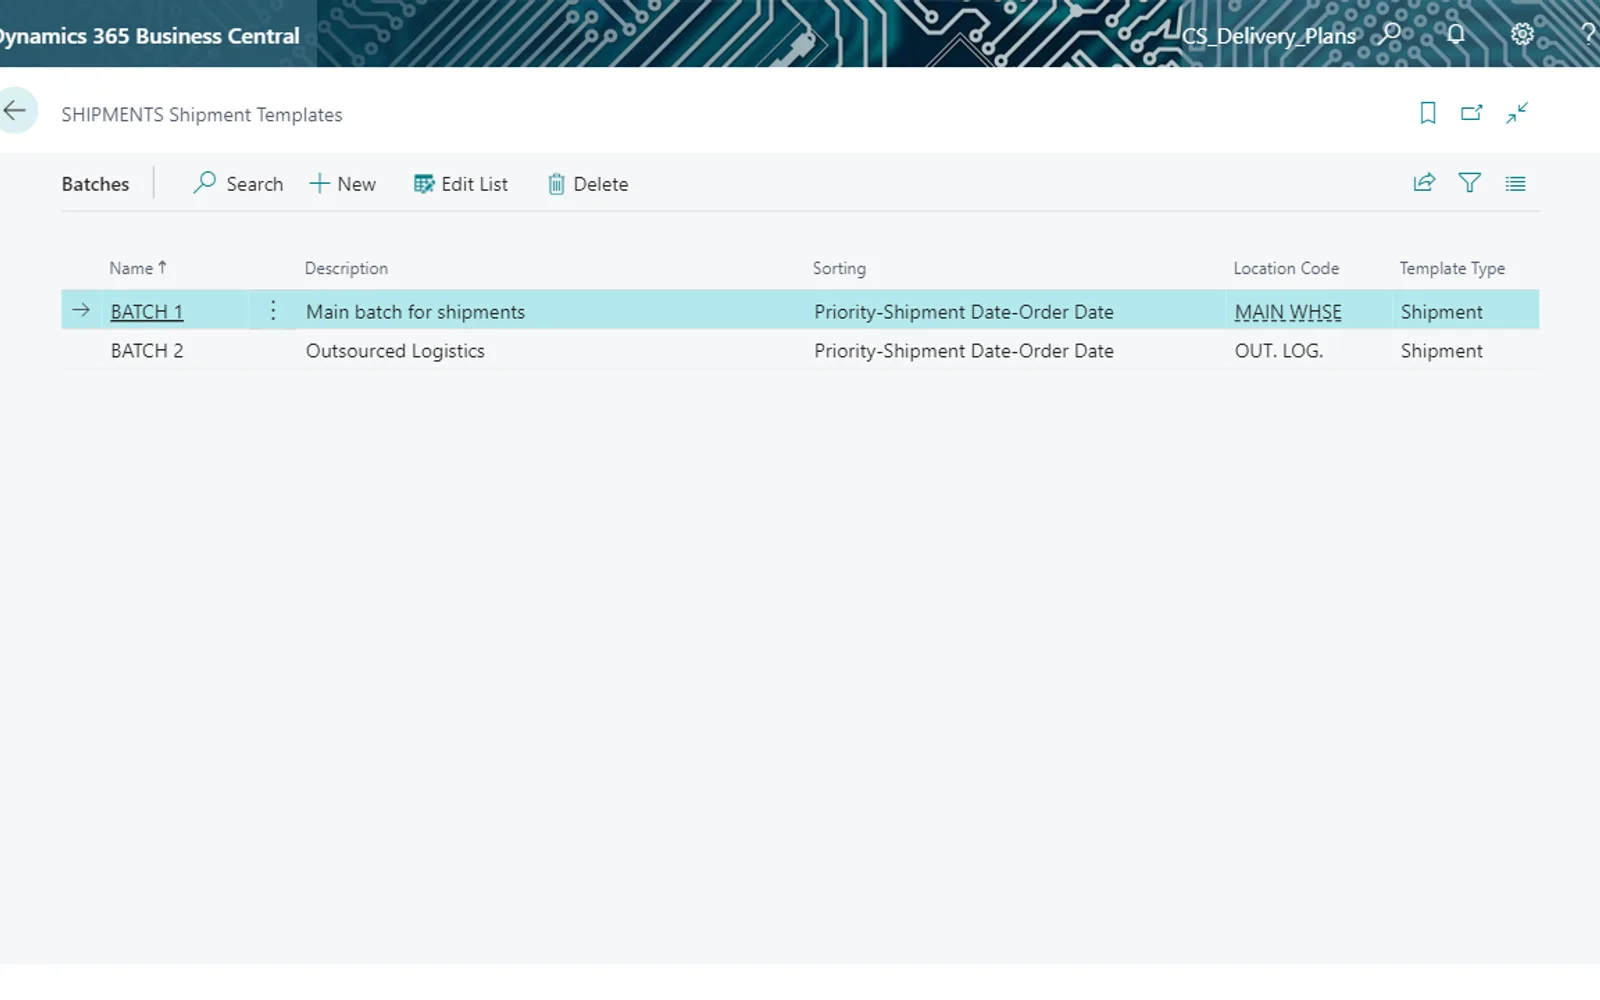Screen dimensions: 1600x1000
Task: Open notifications bell icon
Action: 1456,34
